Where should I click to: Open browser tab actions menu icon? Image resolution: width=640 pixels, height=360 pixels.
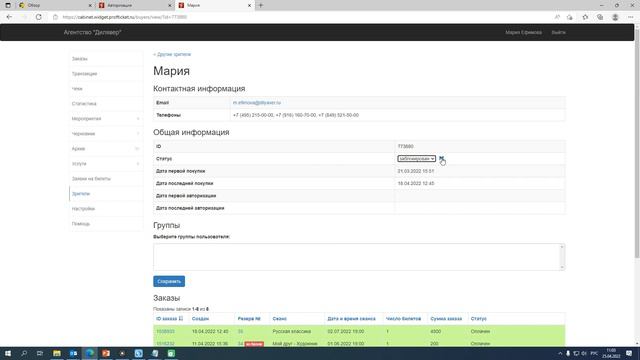8,5
